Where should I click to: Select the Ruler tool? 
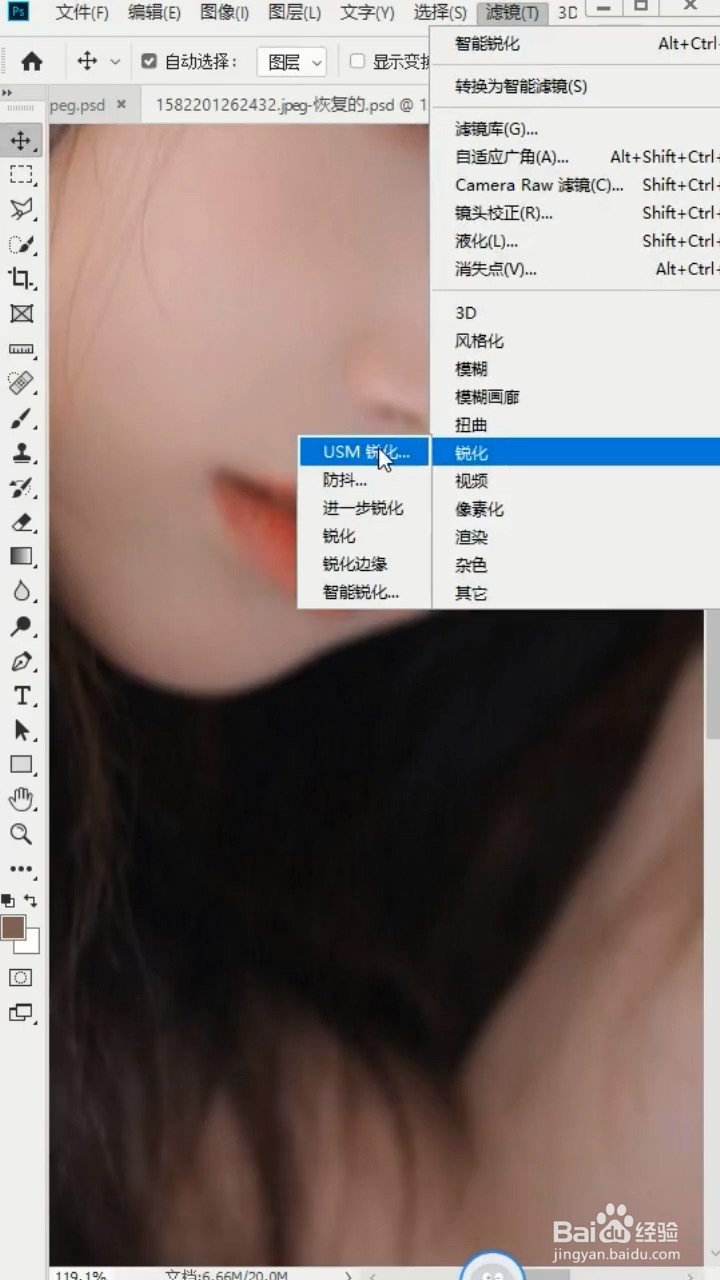[x=21, y=348]
